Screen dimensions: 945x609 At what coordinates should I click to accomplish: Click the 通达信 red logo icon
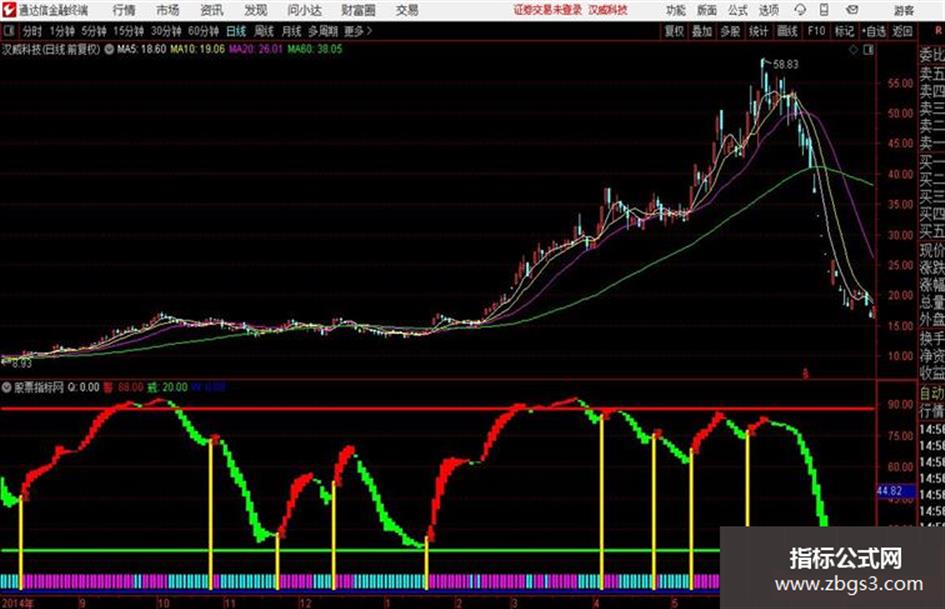[9, 10]
